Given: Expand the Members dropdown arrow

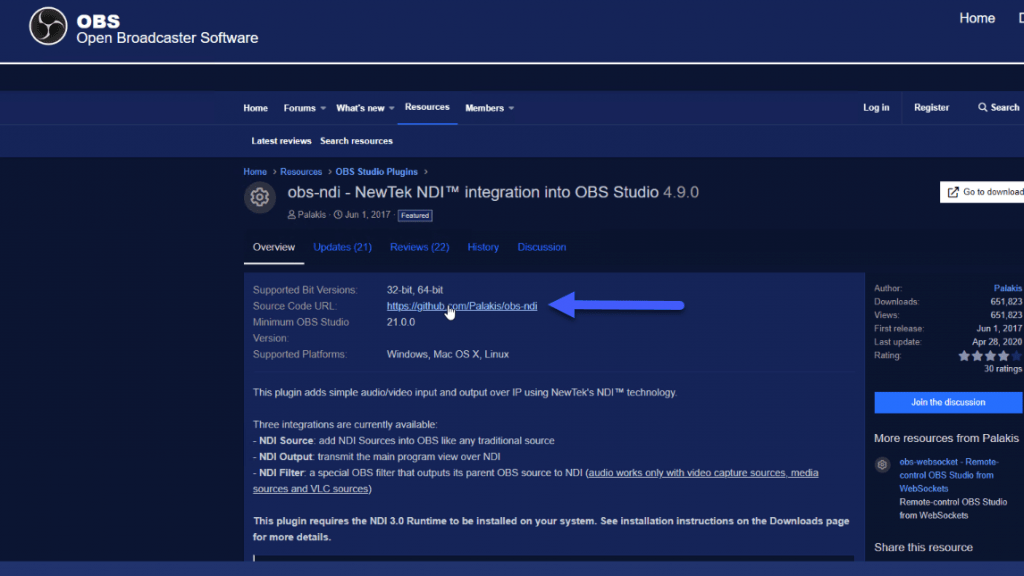Looking at the screenshot, I should tap(511, 108).
